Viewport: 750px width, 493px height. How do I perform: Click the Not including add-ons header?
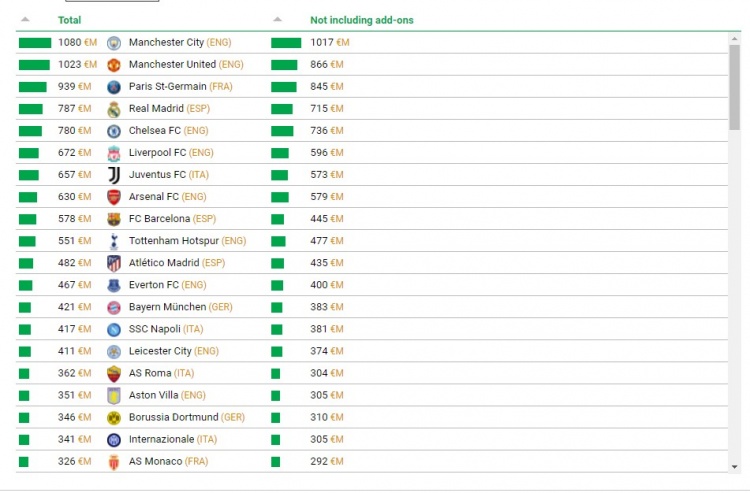(x=361, y=20)
